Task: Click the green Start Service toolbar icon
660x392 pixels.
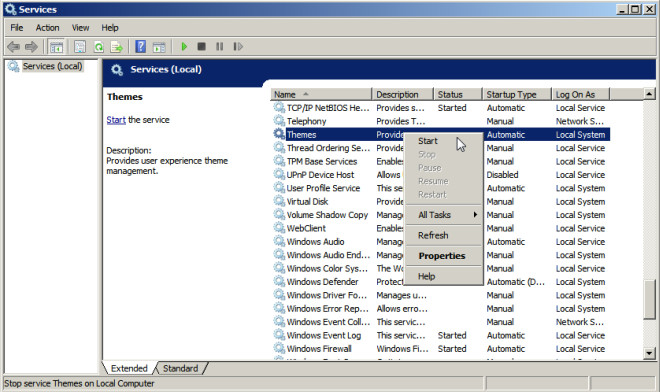Action: (x=184, y=46)
